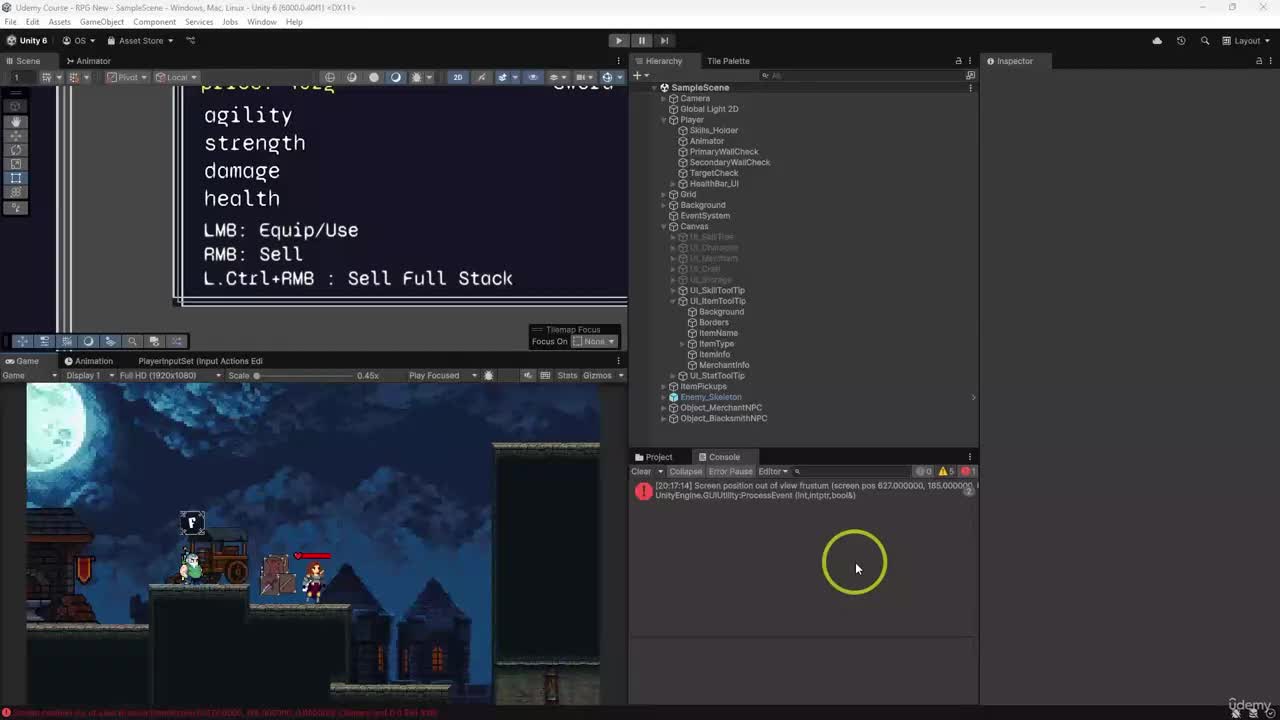
Task: Select Object_BlacksmithNPC in Hierarchy
Action: tap(723, 418)
